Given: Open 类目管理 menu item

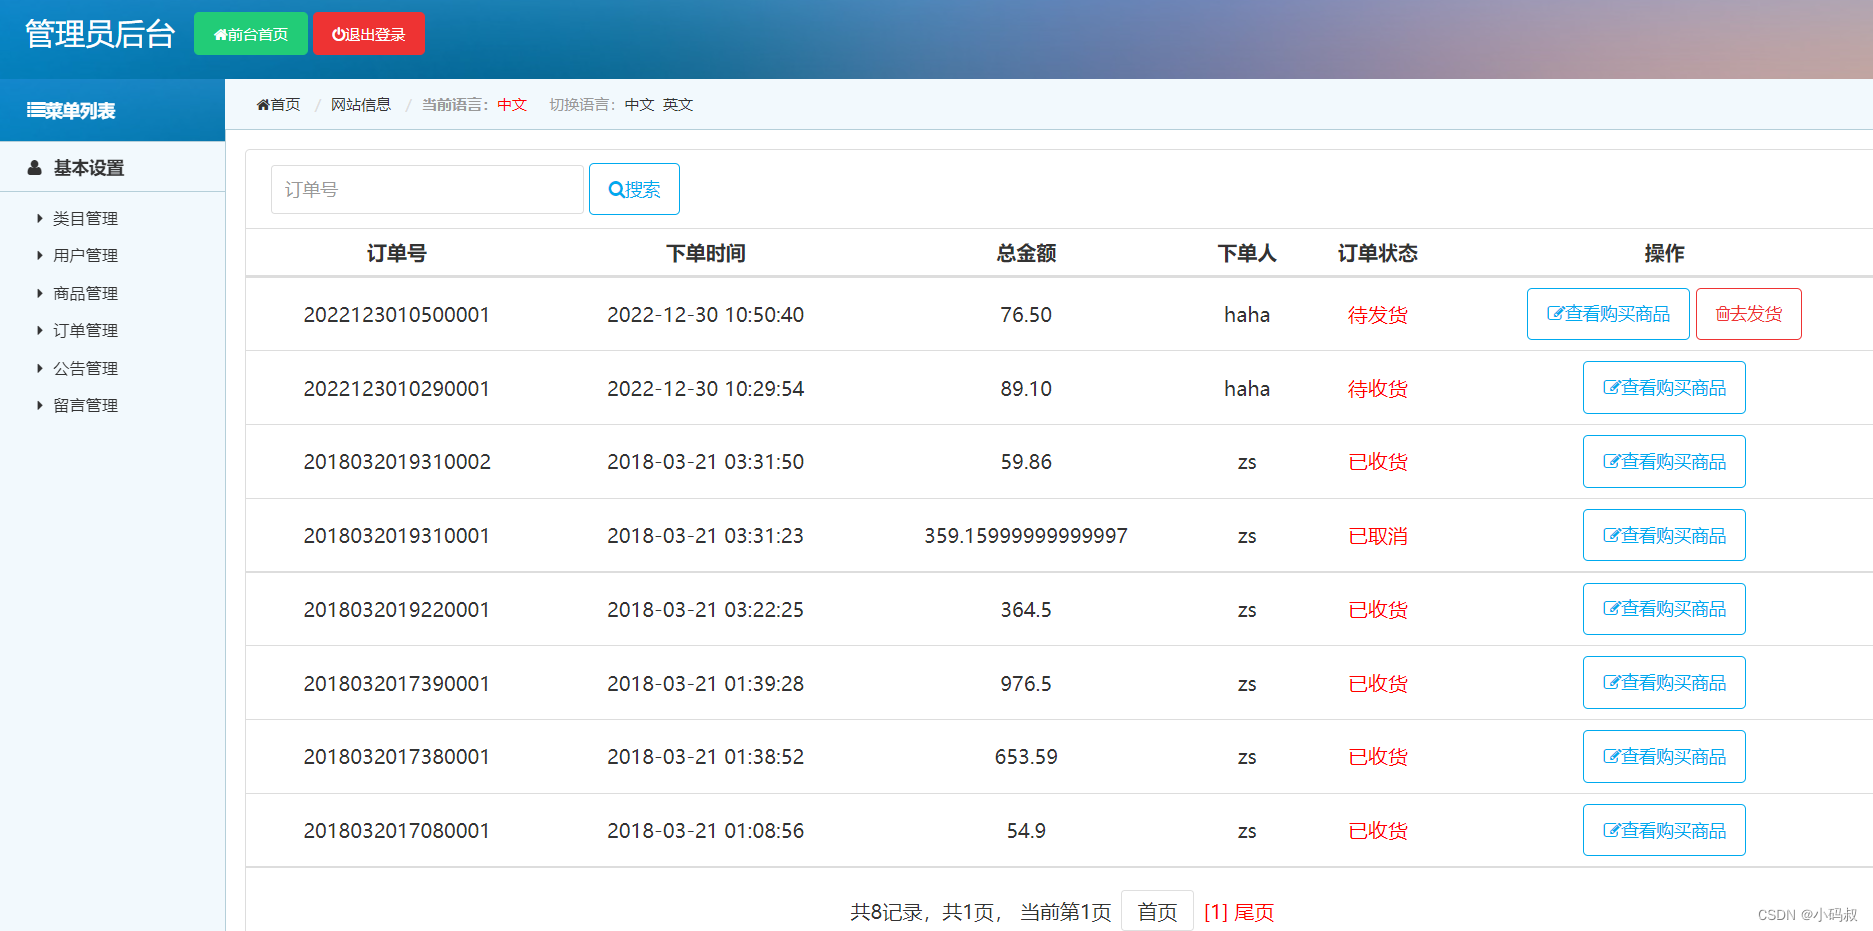Looking at the screenshot, I should [85, 219].
